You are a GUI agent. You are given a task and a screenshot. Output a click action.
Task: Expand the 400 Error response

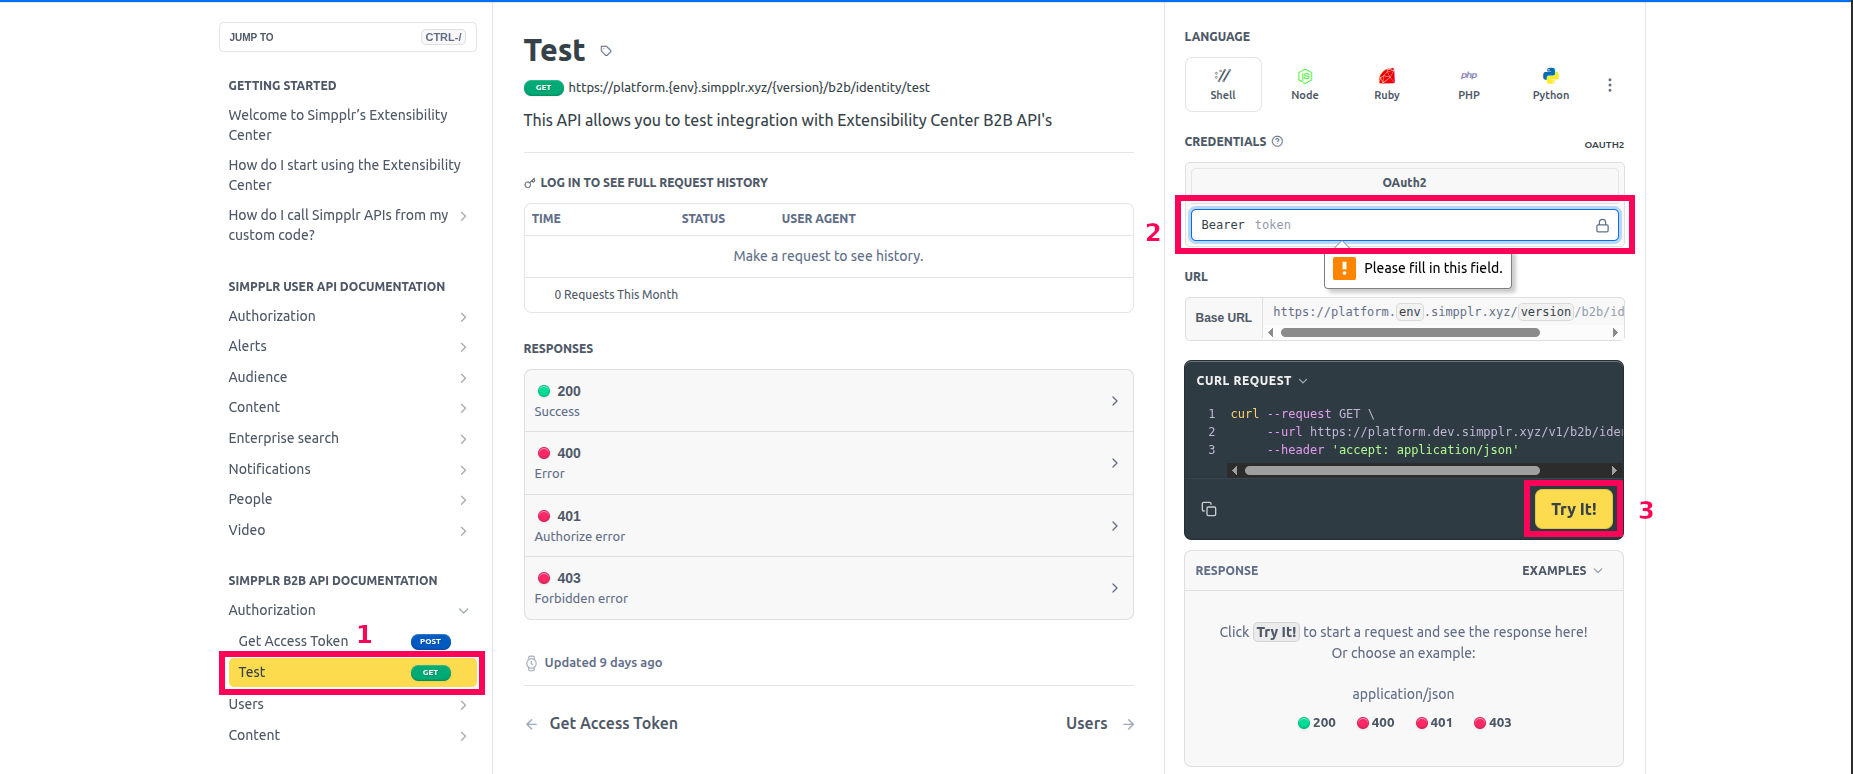click(x=828, y=463)
